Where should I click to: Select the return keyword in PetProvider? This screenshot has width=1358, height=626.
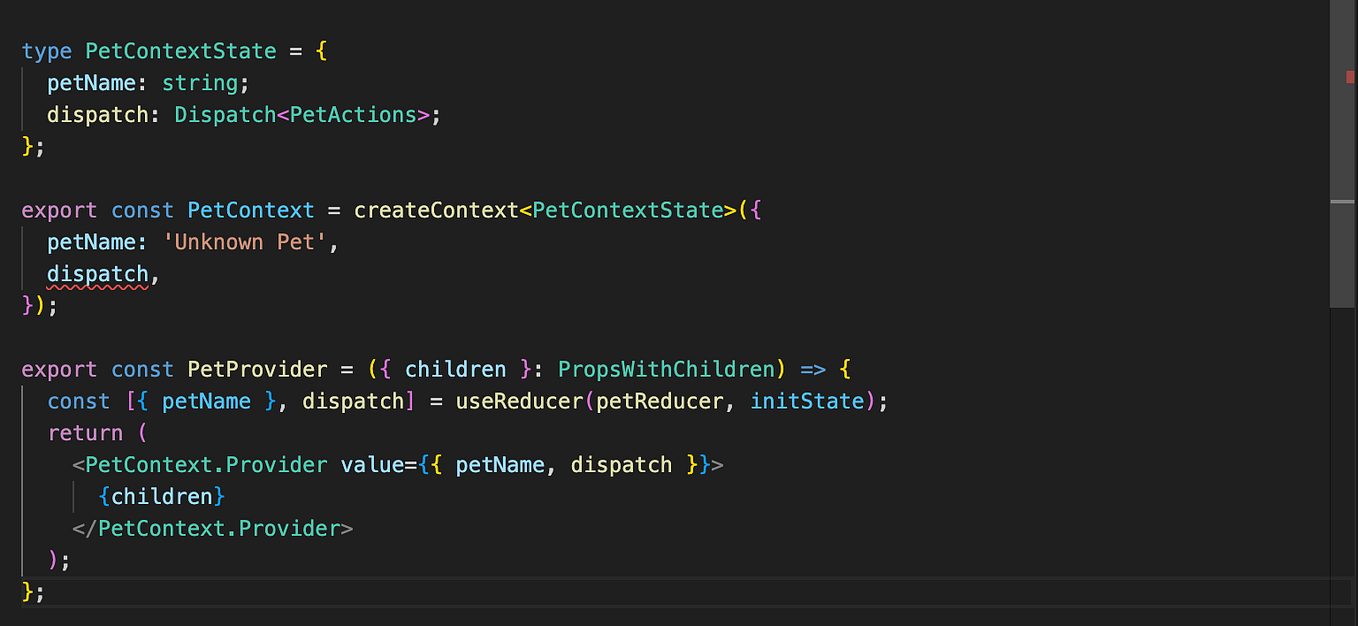86,432
